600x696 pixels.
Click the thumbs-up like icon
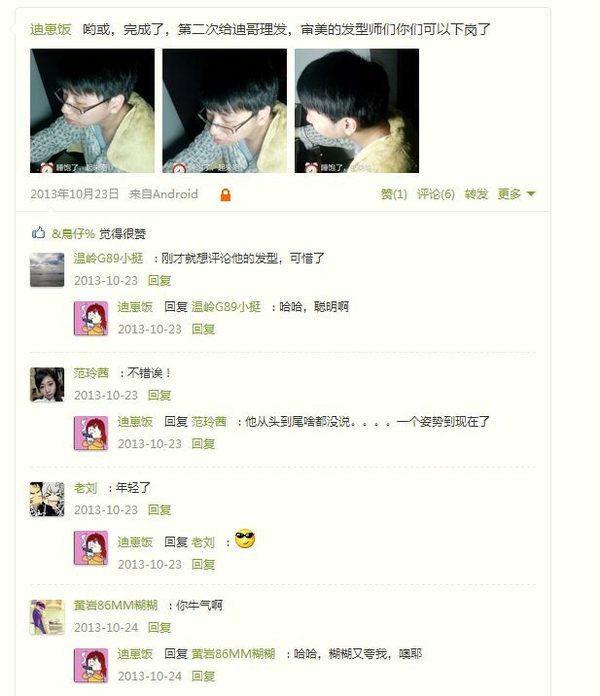tap(38, 232)
